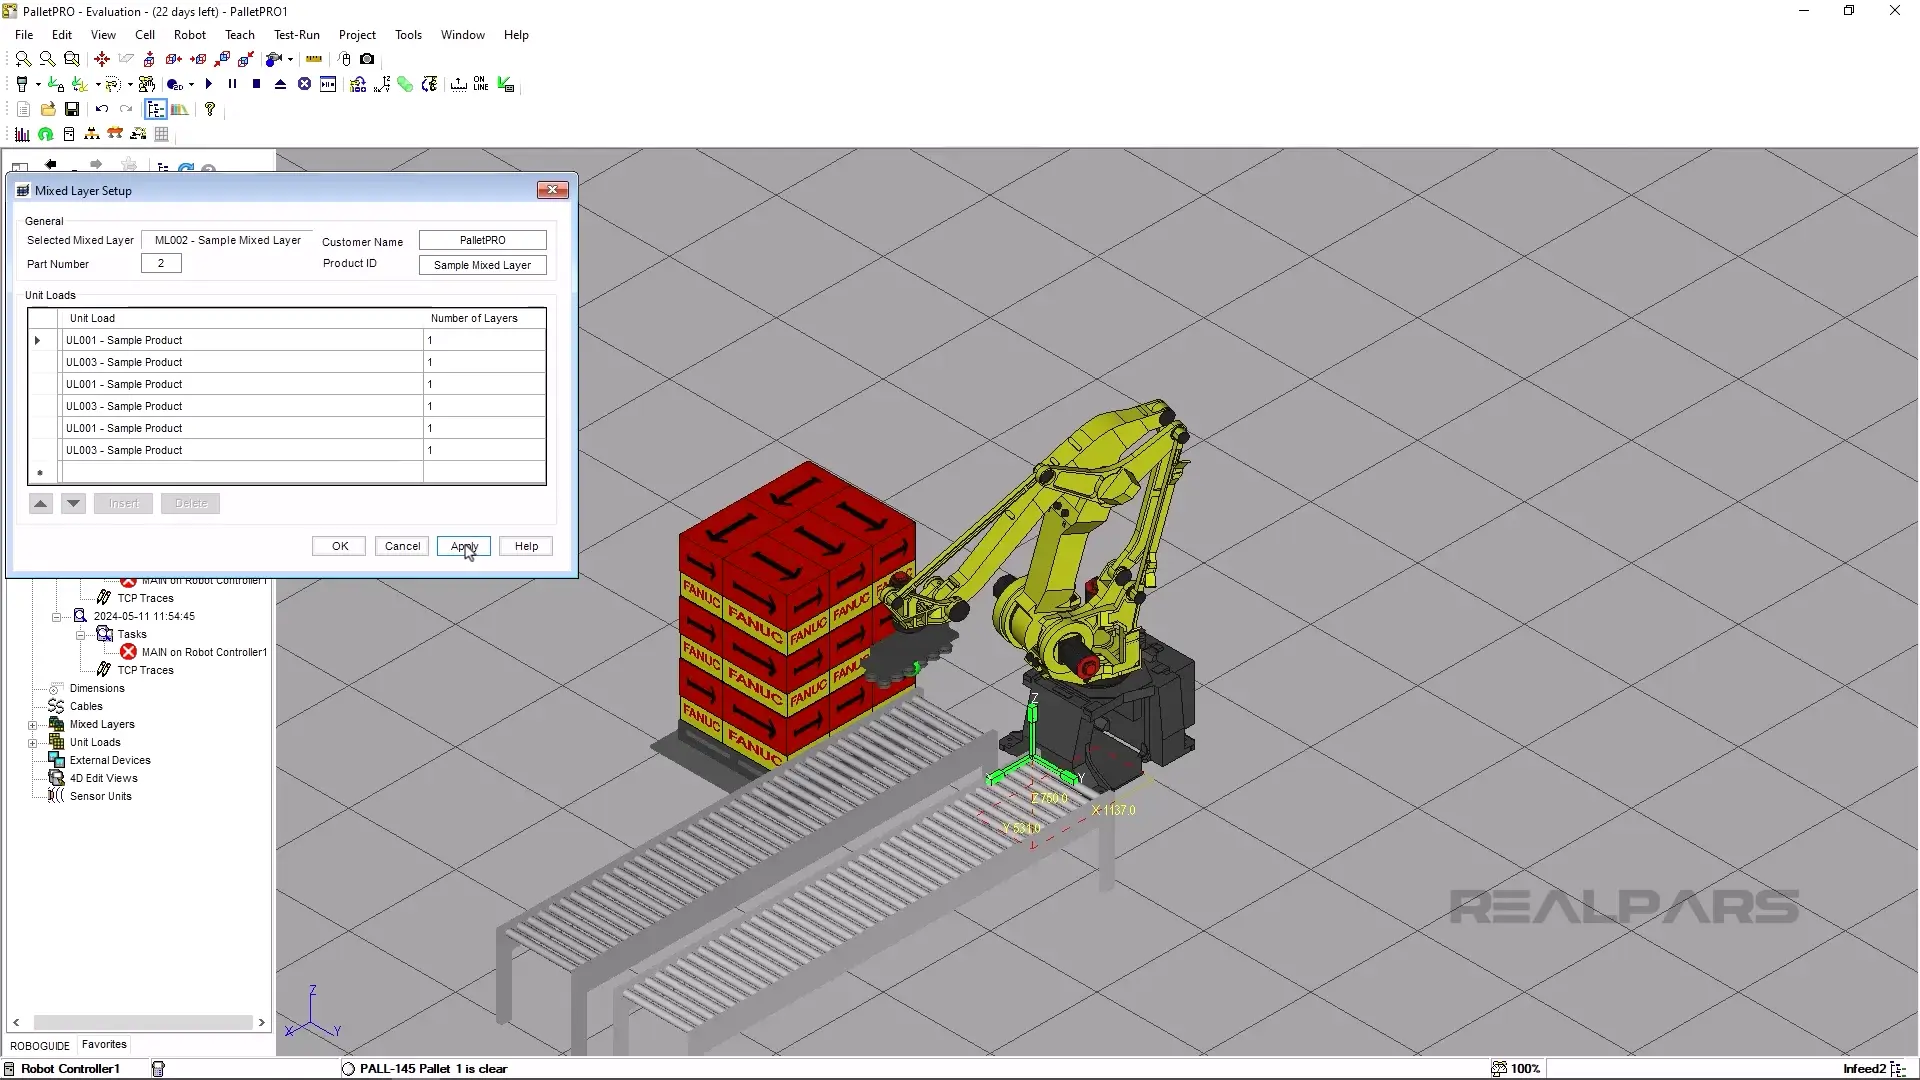Image resolution: width=1920 pixels, height=1080 pixels.
Task: Click the pause simulation icon
Action: coord(232,84)
